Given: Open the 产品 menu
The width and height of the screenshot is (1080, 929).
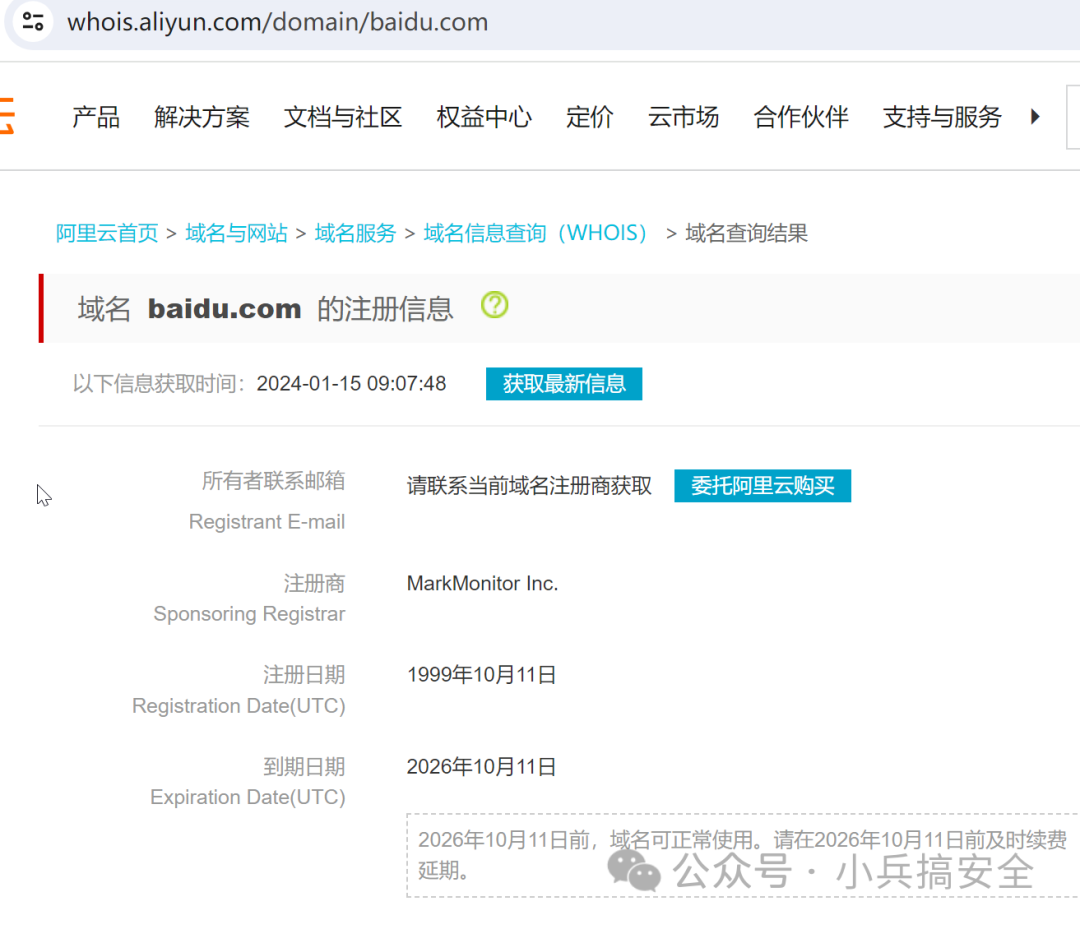Looking at the screenshot, I should 96,117.
